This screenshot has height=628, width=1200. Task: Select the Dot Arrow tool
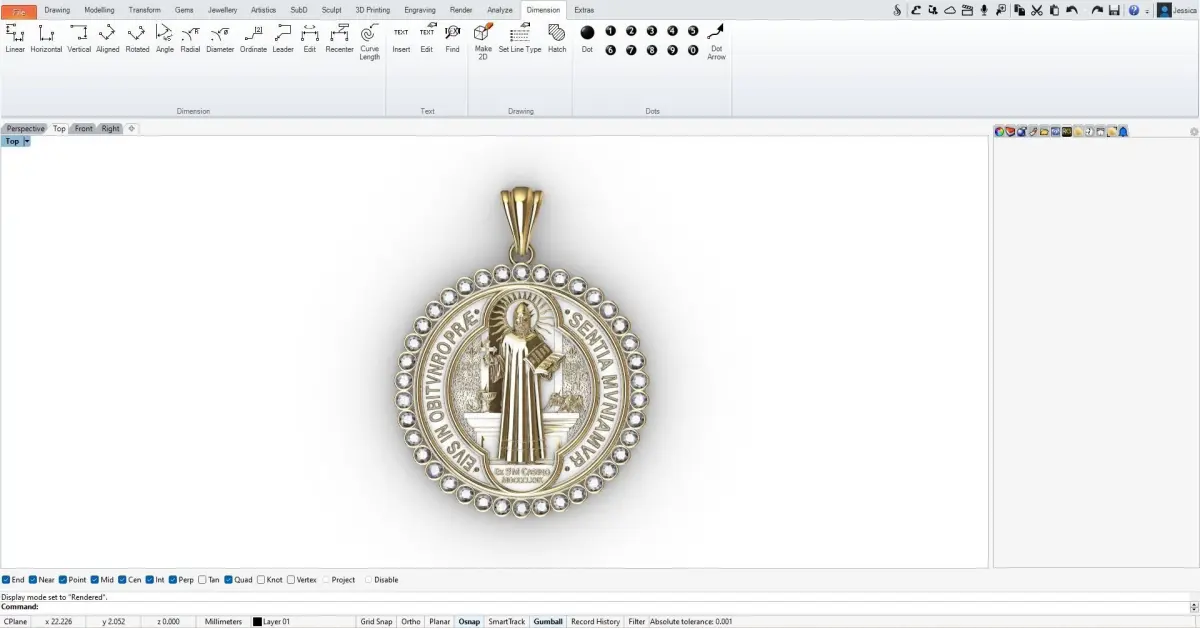tap(716, 42)
